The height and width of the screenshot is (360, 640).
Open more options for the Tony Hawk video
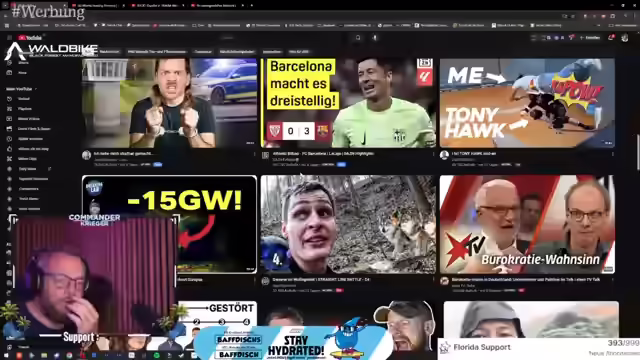612,154
